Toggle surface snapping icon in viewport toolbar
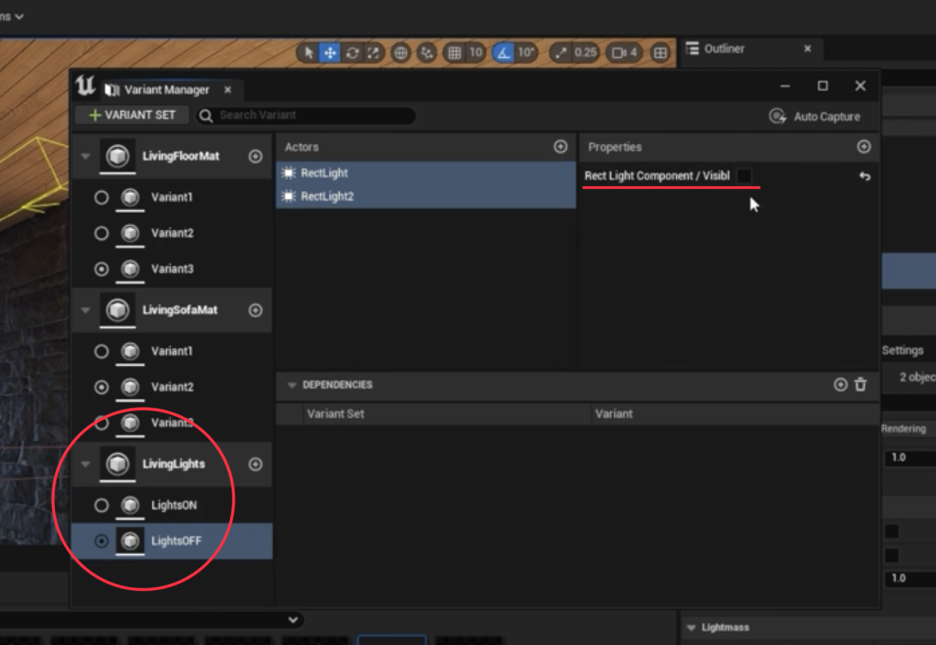Image resolution: width=936 pixels, height=645 pixels. point(427,53)
